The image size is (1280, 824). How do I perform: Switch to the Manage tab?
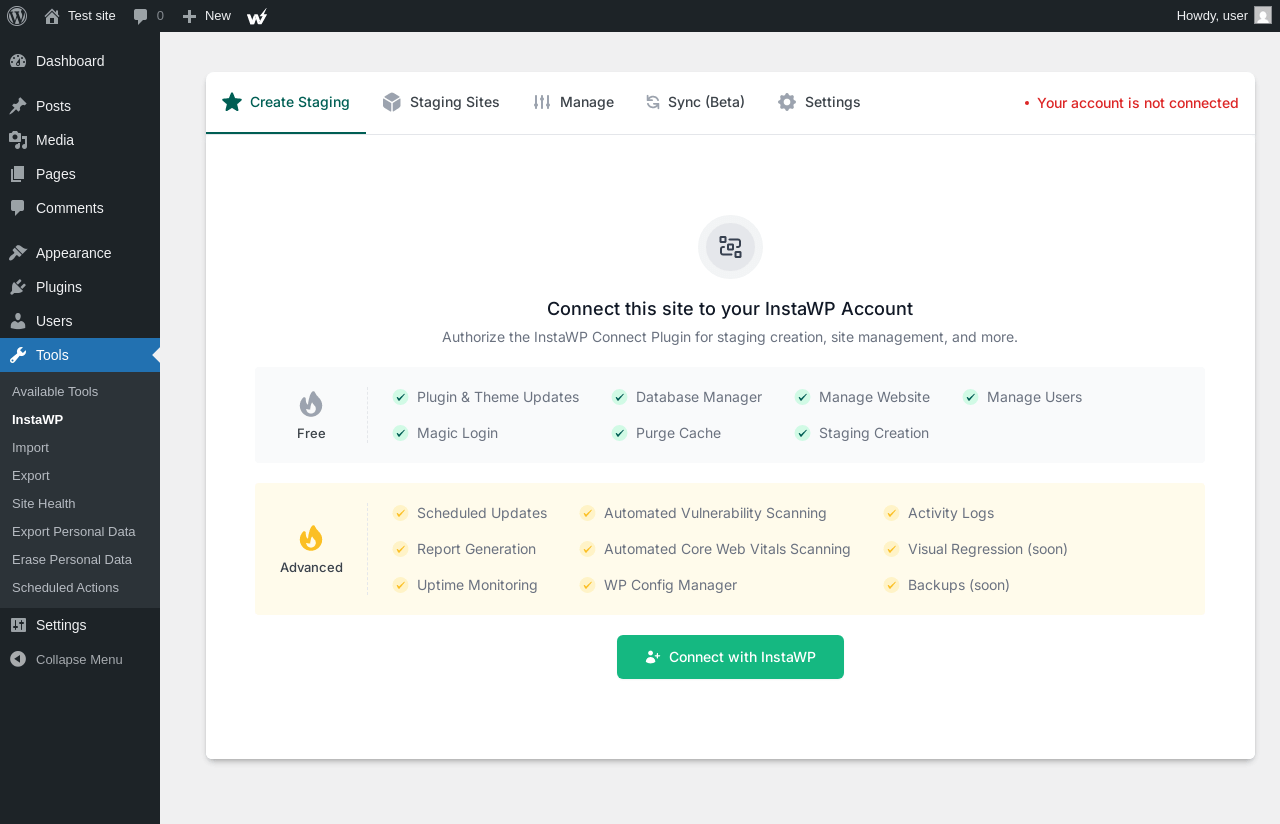point(573,102)
